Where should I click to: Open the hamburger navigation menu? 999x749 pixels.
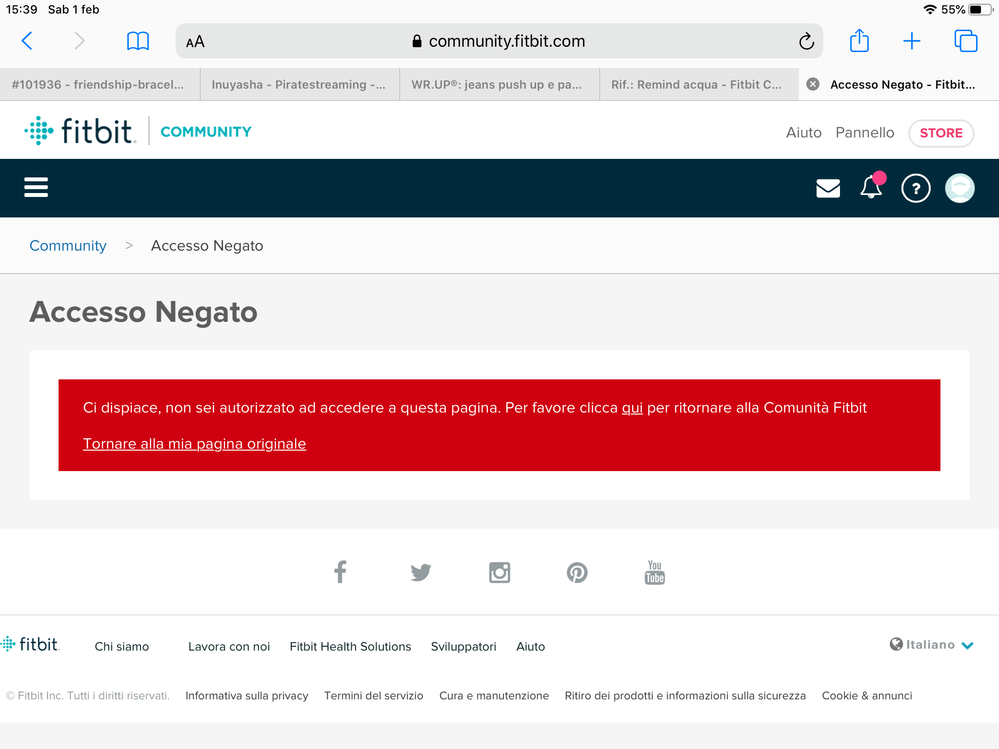pyautogui.click(x=36, y=188)
